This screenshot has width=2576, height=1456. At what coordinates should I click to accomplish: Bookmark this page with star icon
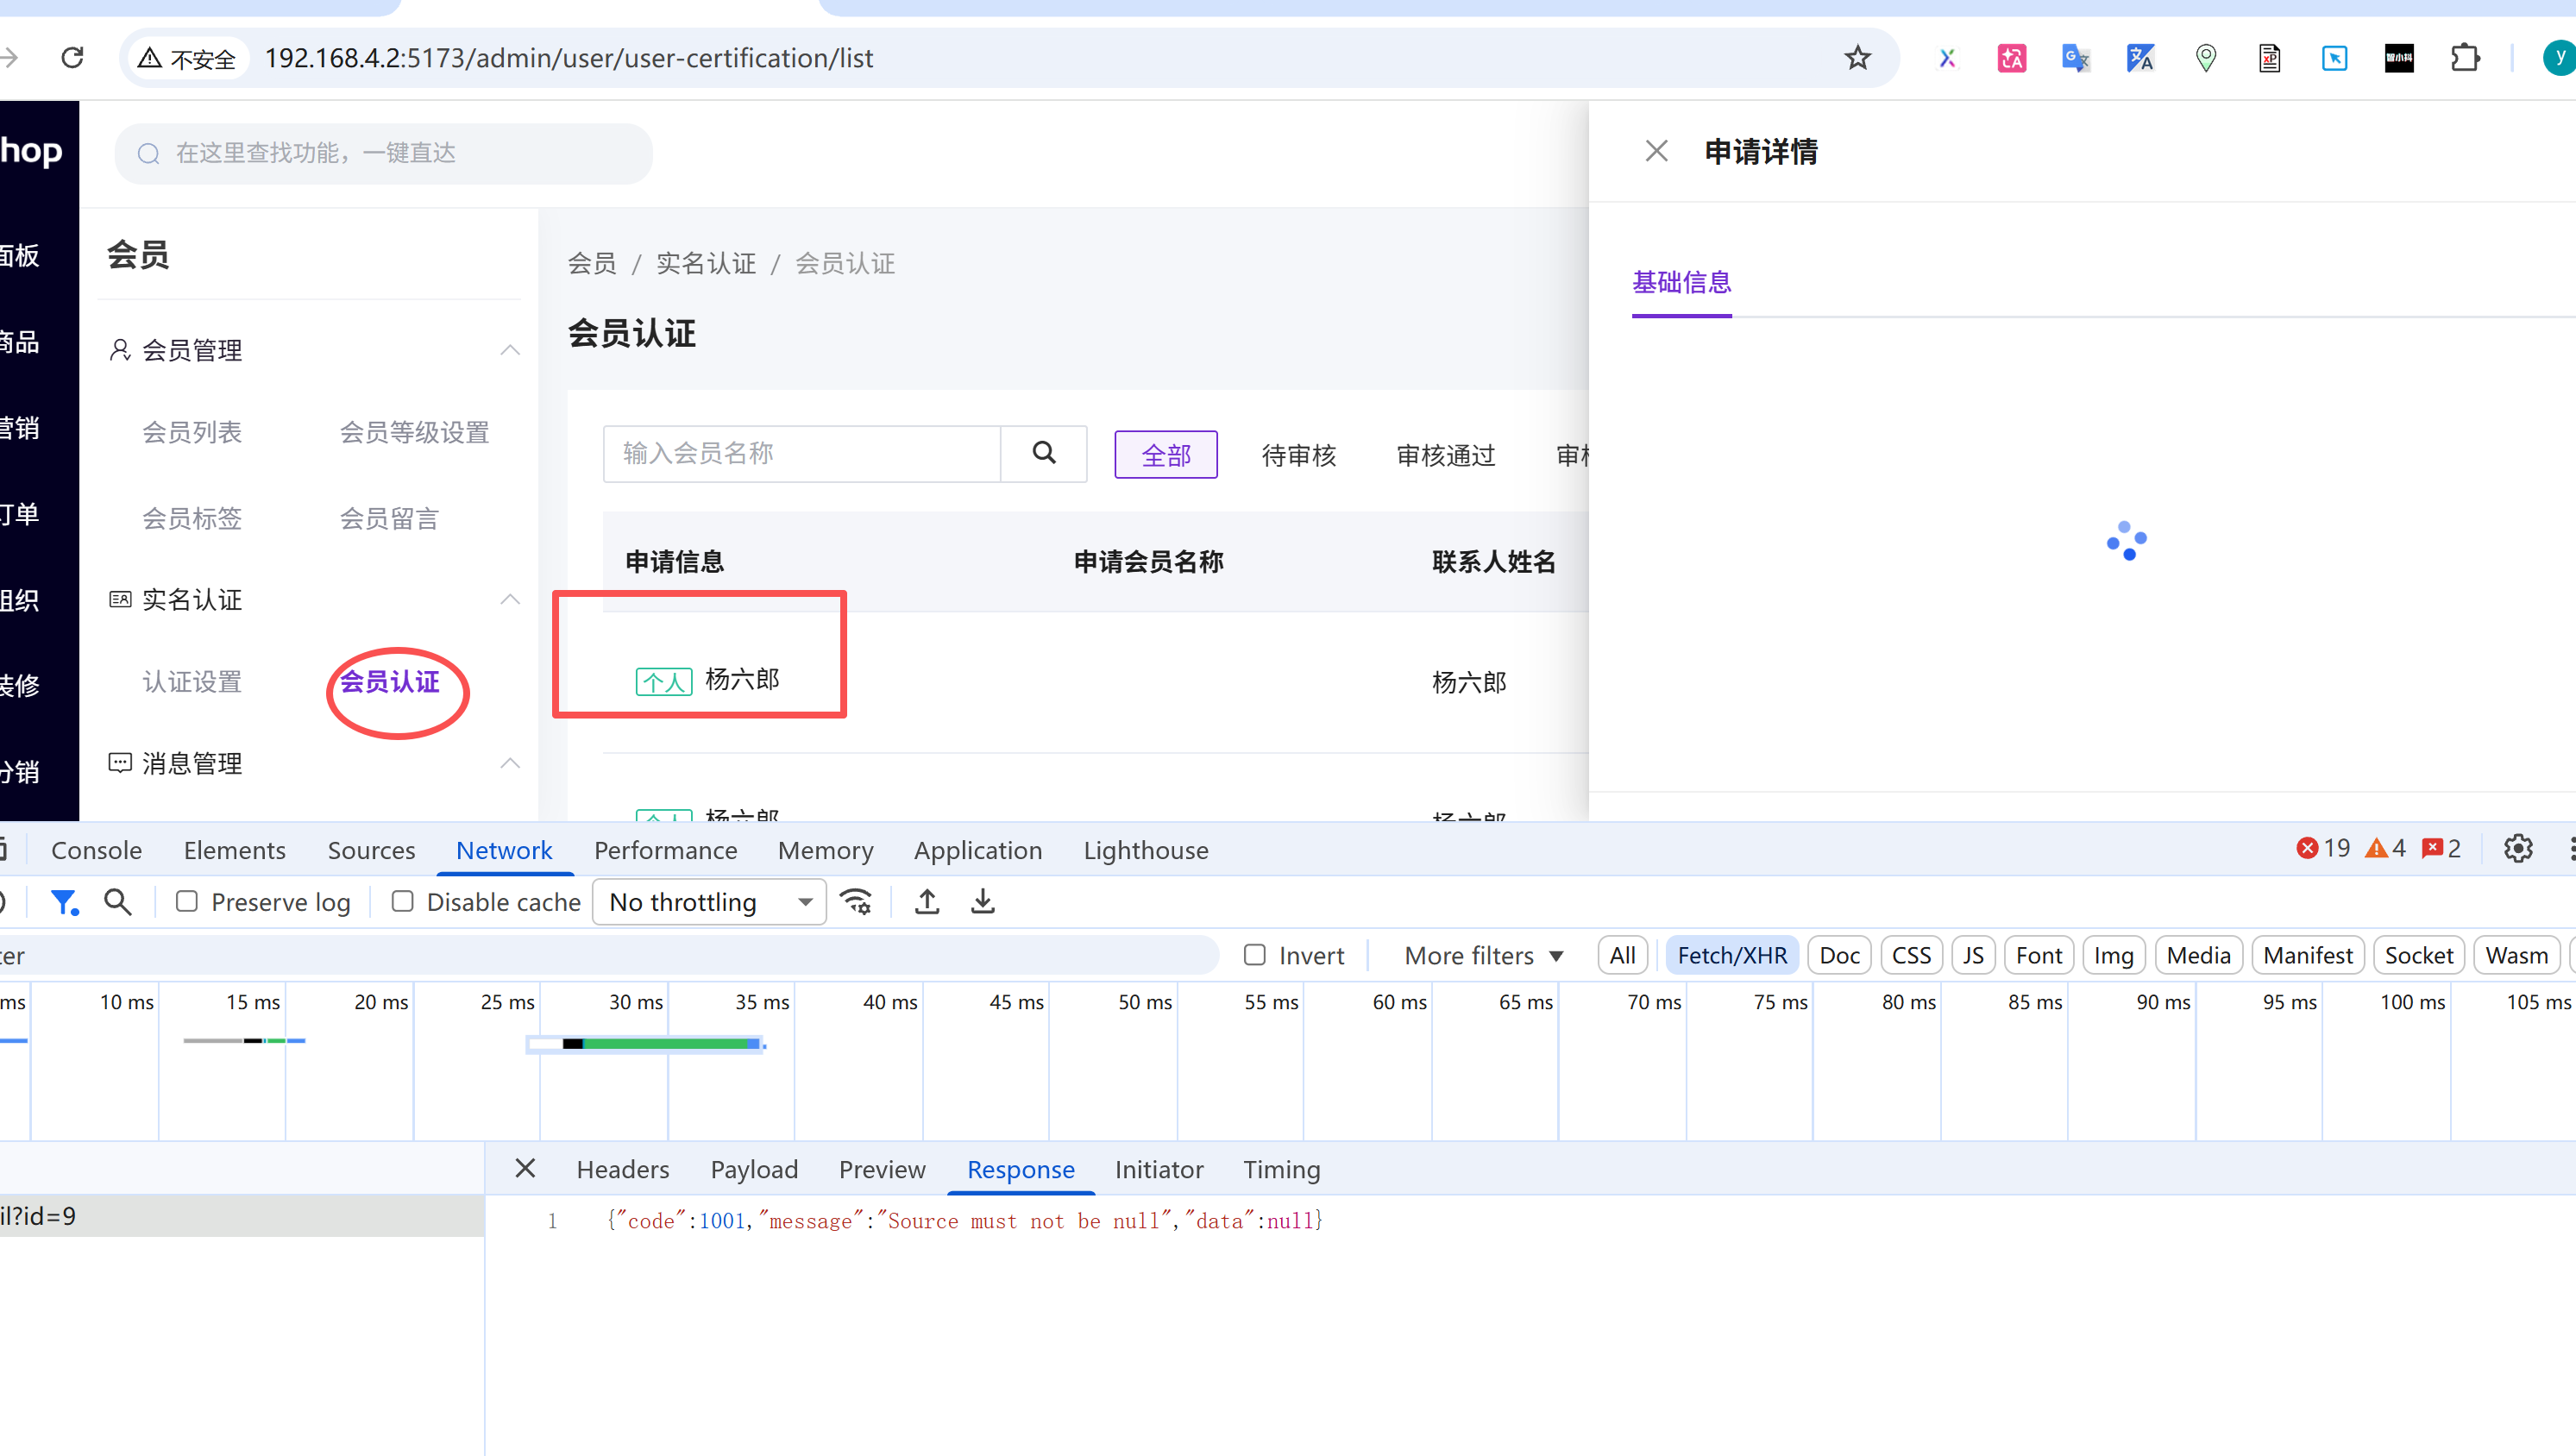click(x=1857, y=58)
